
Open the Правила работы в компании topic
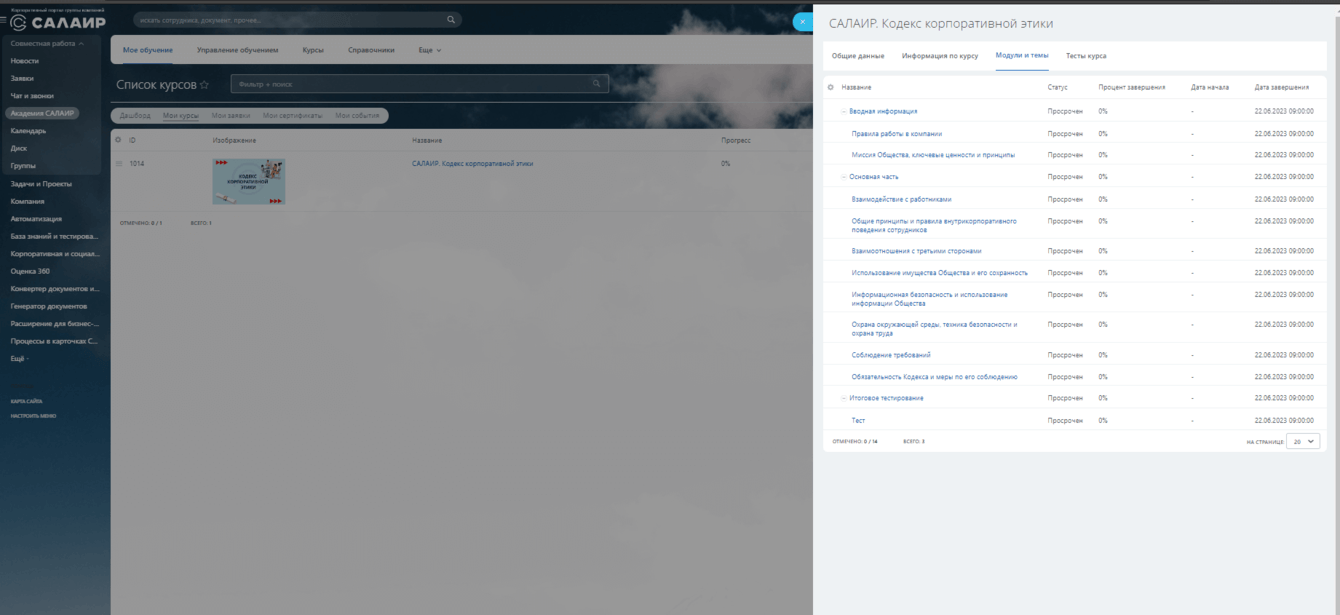click(x=897, y=133)
